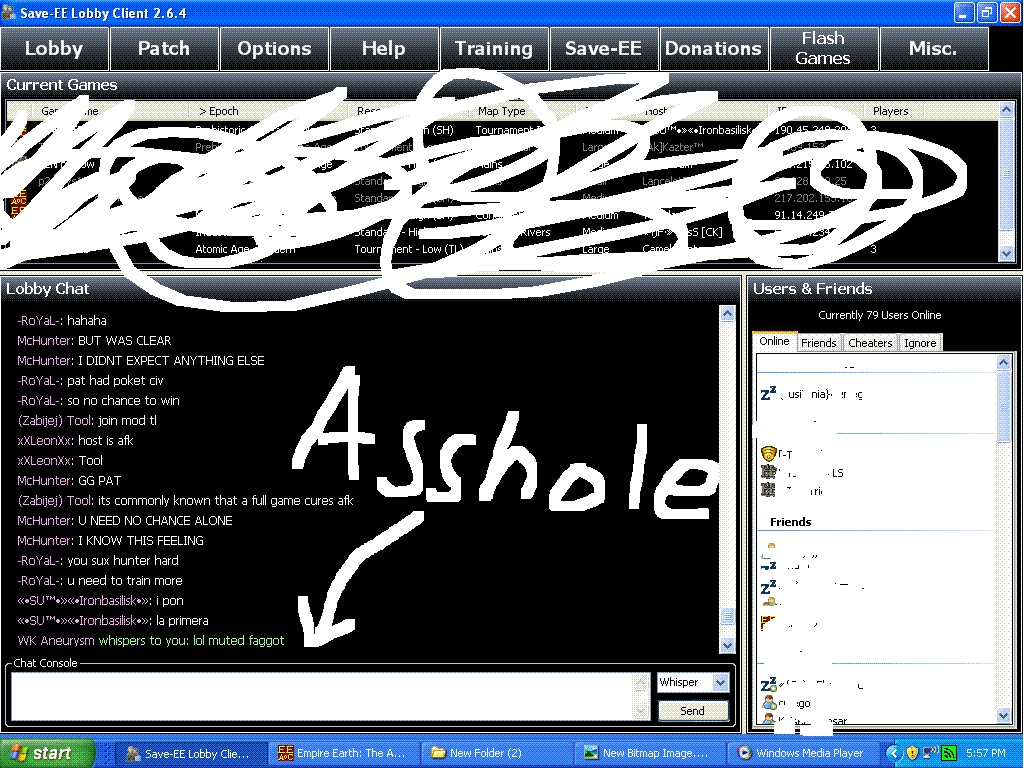Click the gold shield badge user icon
This screenshot has width=1024, height=768.
click(768, 454)
